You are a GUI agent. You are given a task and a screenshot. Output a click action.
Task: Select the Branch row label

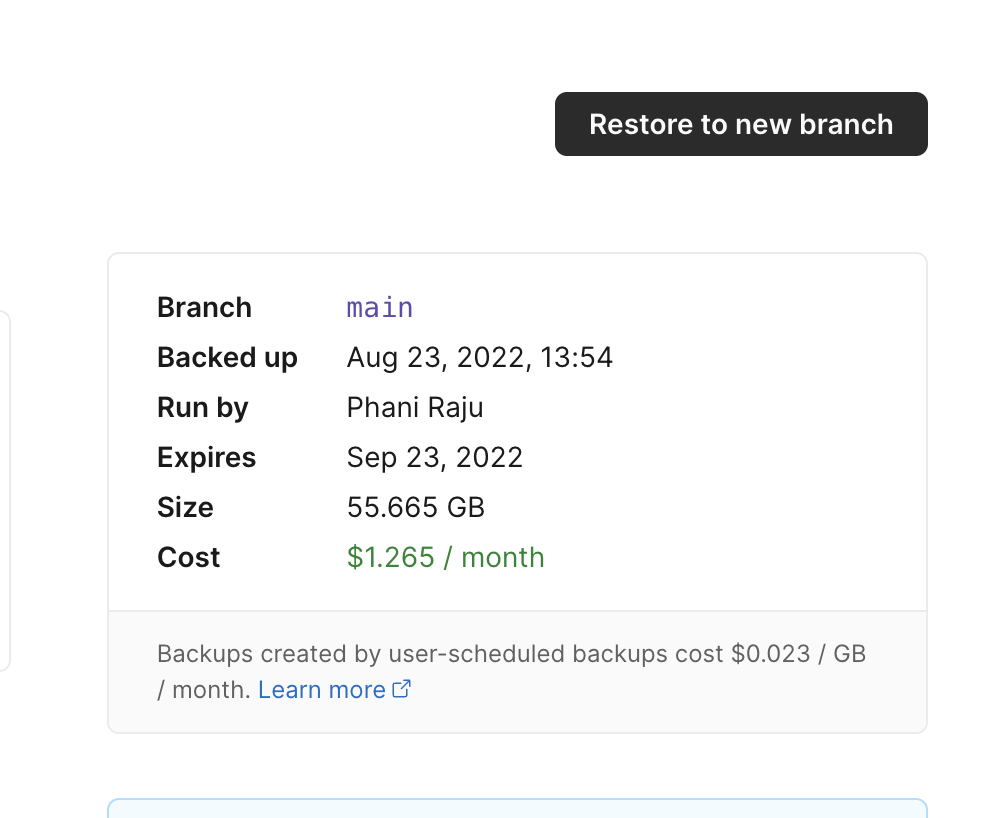[204, 307]
